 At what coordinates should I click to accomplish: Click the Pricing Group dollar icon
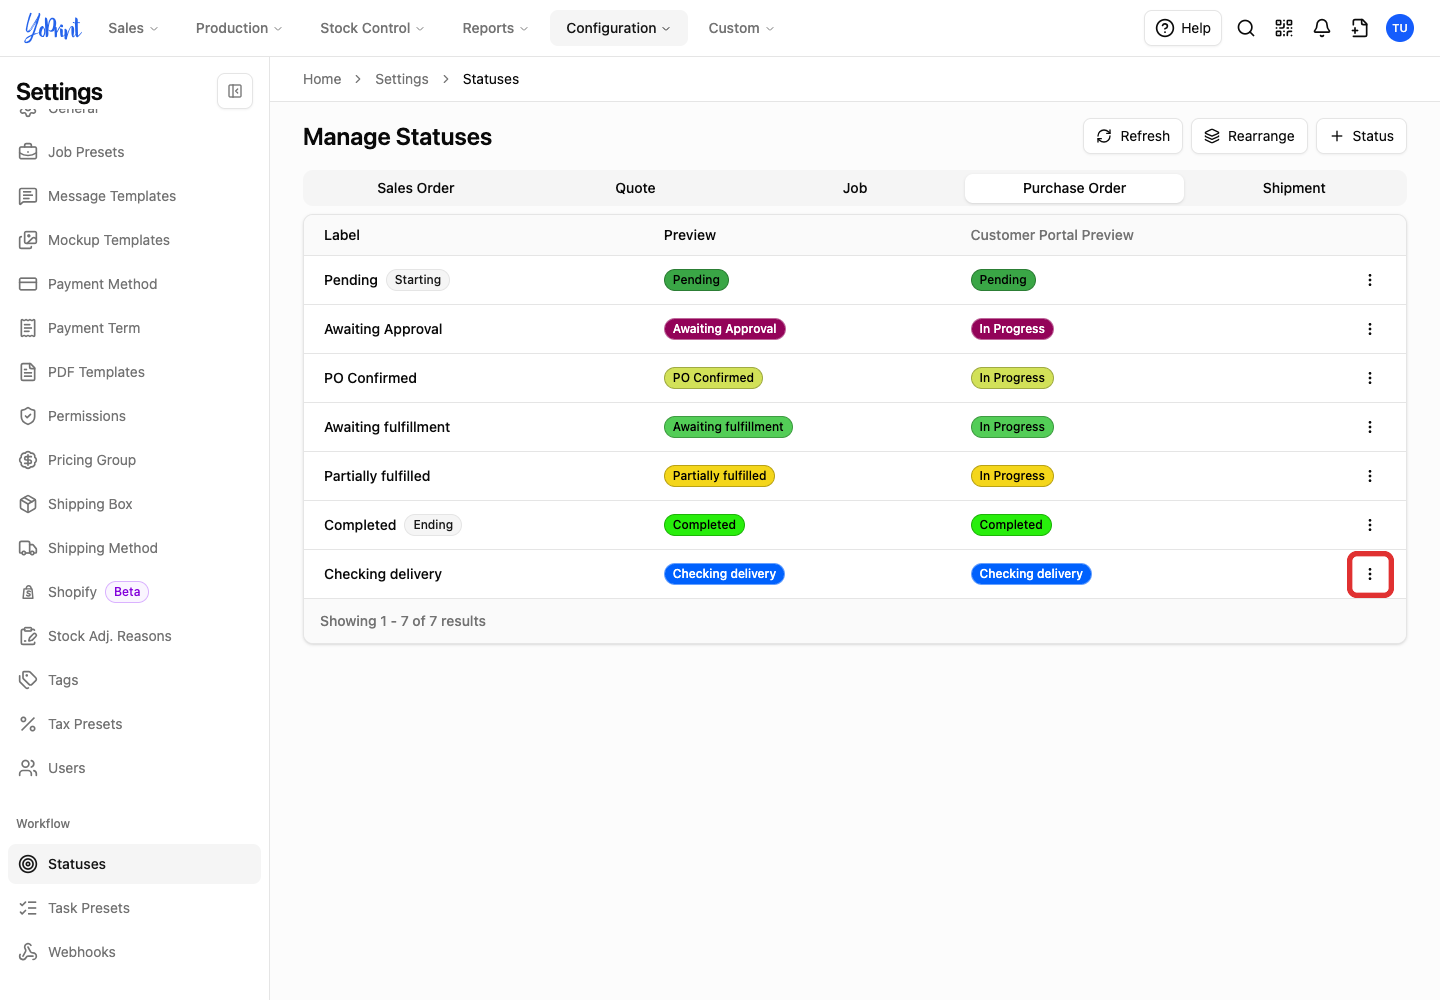(28, 460)
